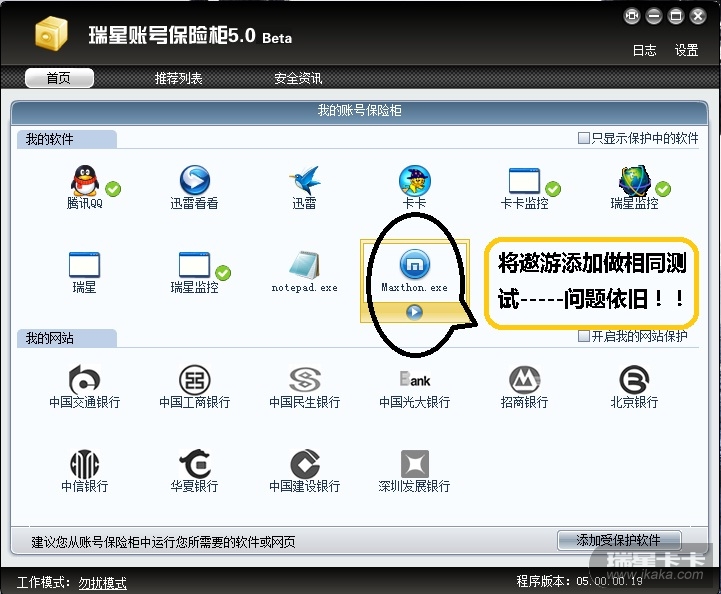This screenshot has width=721, height=594.
Task: Open 中国民生银行 website icon
Action: tap(304, 380)
